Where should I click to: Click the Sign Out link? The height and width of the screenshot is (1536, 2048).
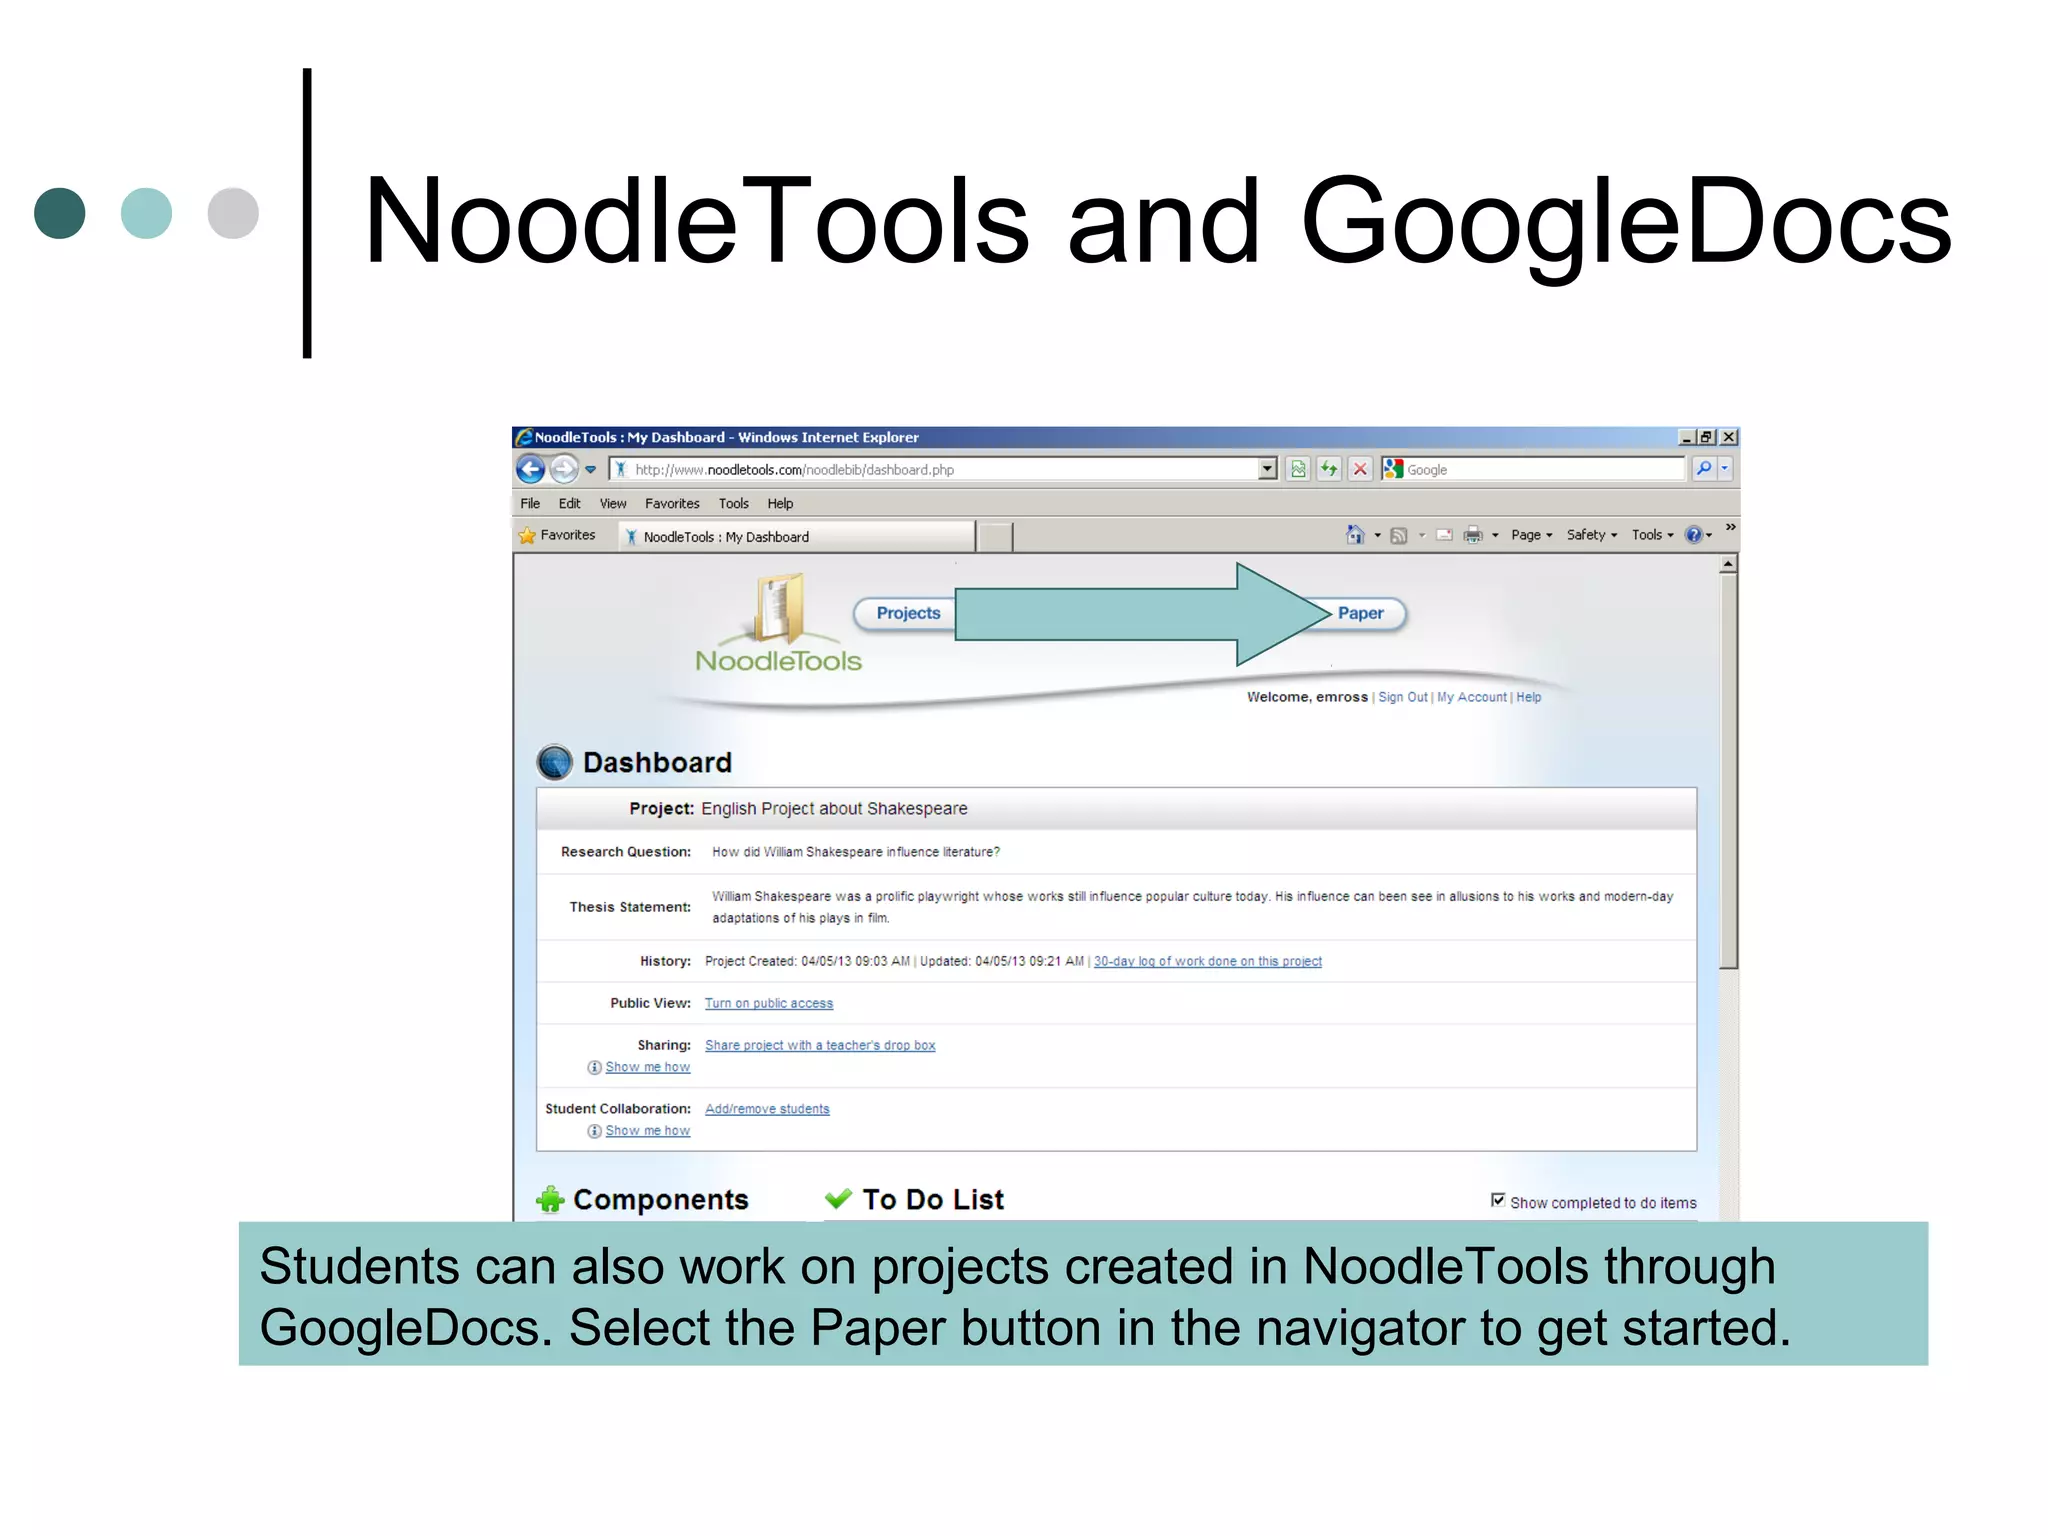pos(1403,697)
